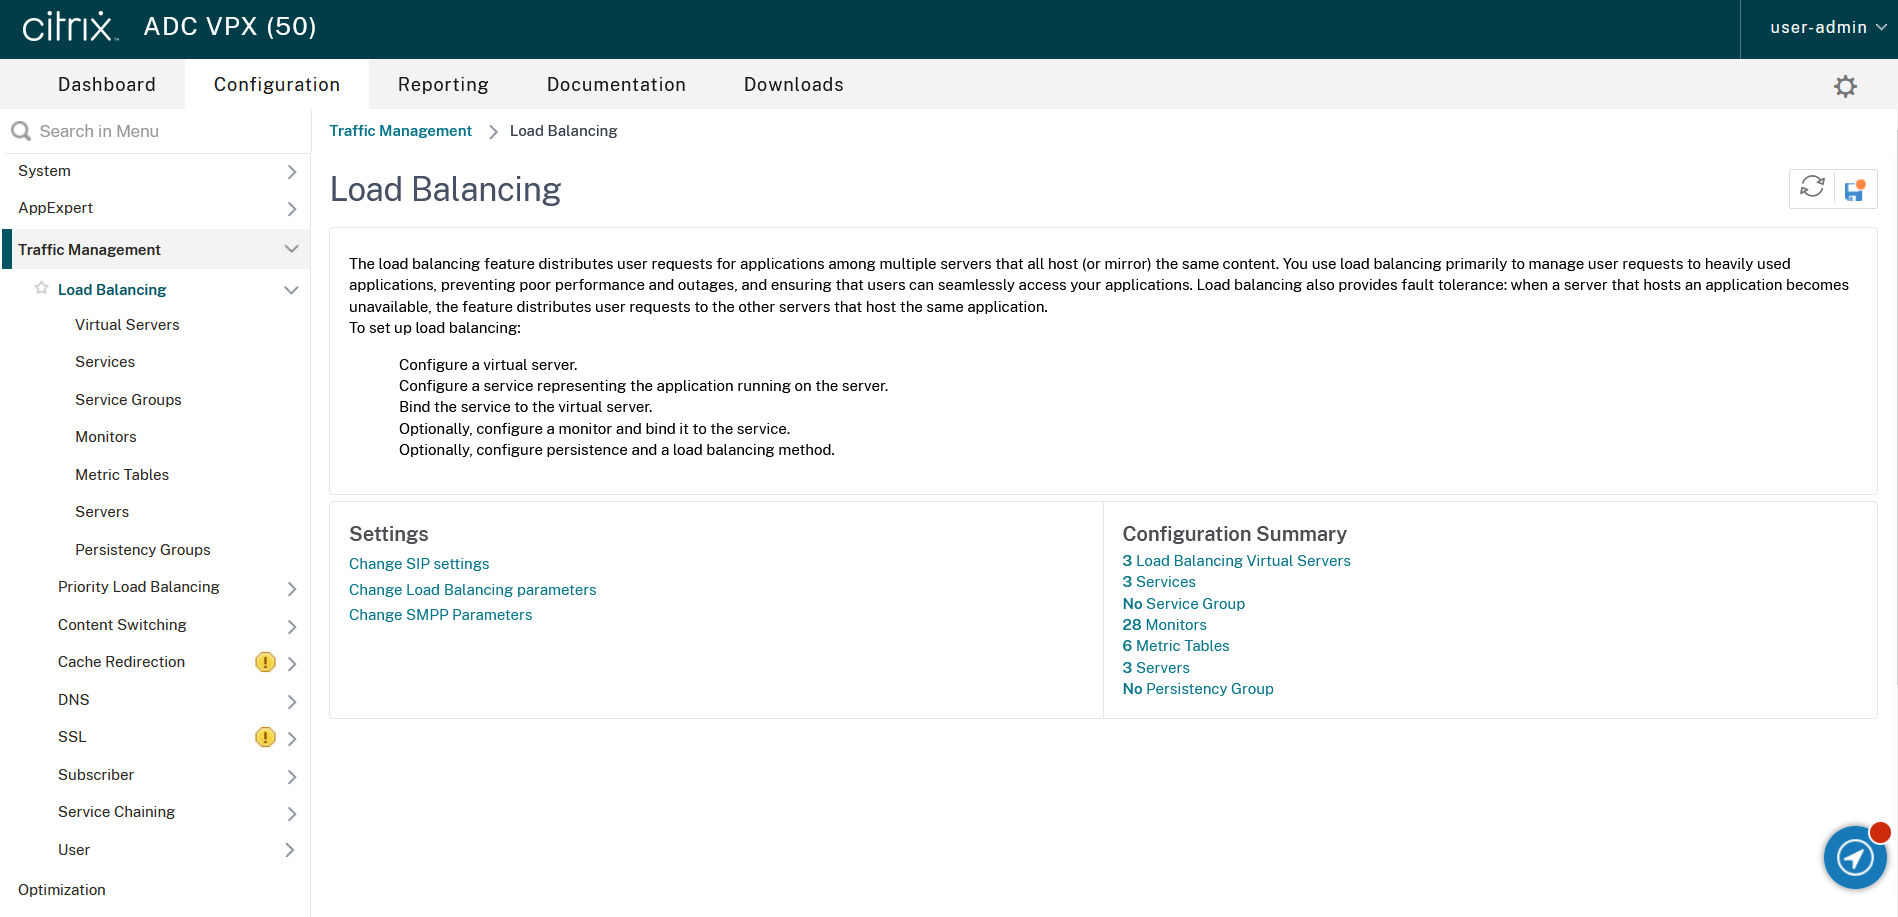This screenshot has height=917, width=1898.
Task: Click the refresh icon on Load Balancing page
Action: [x=1812, y=188]
